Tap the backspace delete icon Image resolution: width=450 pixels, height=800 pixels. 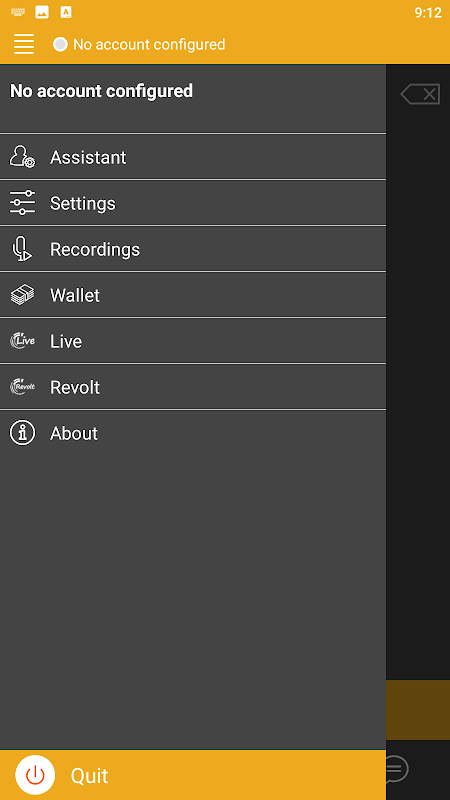coord(420,94)
